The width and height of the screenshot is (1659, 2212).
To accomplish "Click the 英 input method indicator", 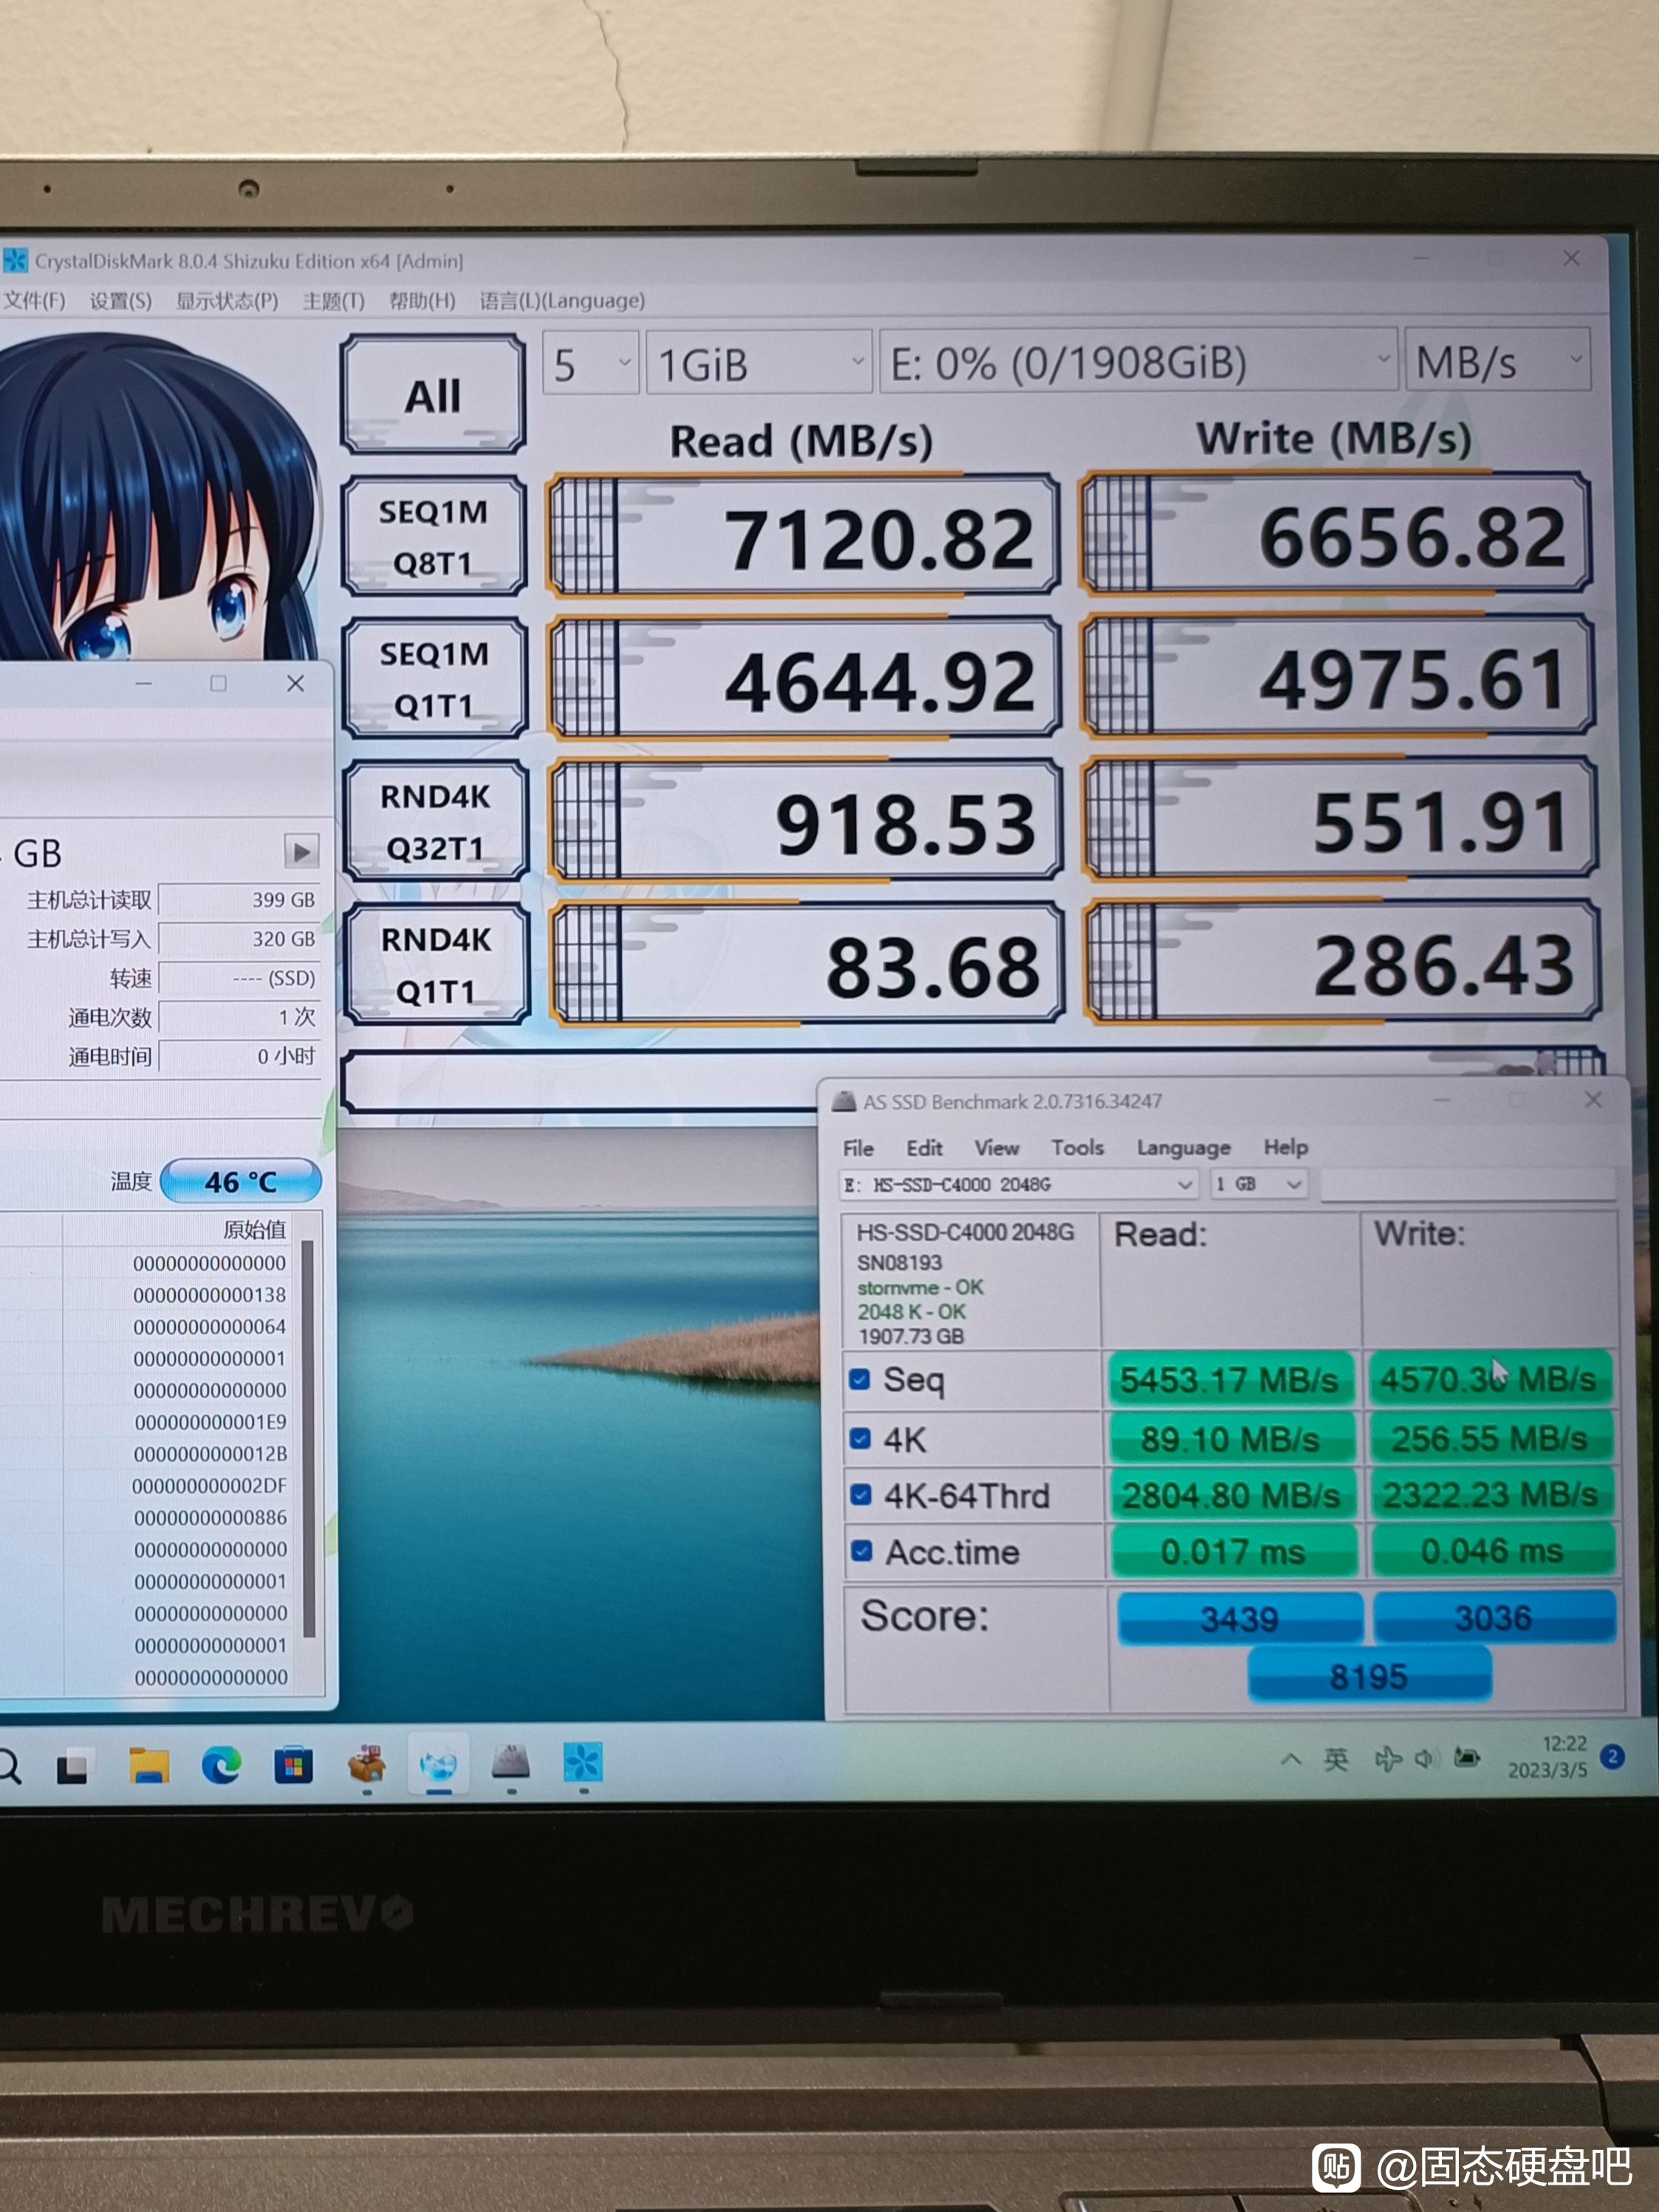I will [x=1336, y=1759].
